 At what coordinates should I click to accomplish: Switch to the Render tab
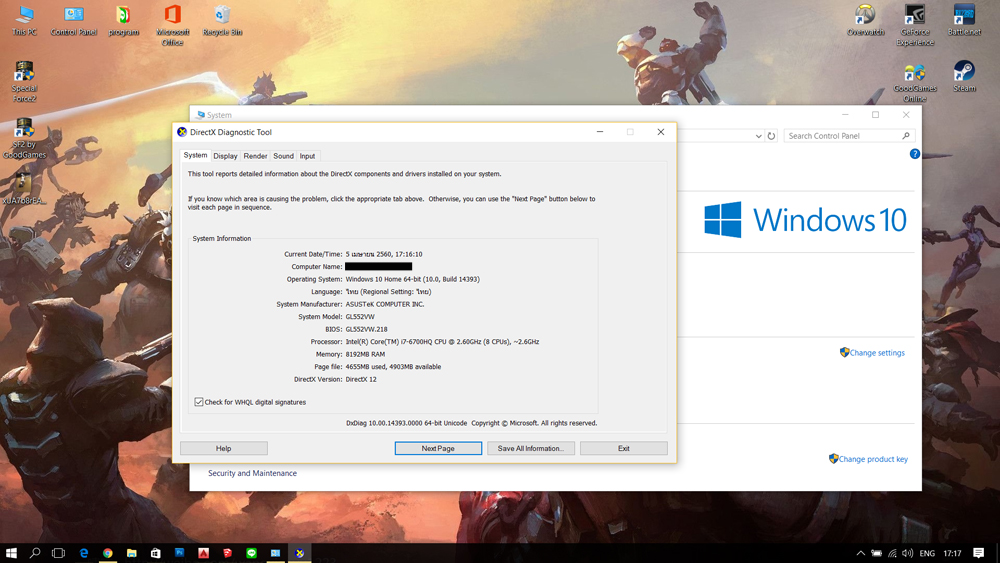pos(255,156)
